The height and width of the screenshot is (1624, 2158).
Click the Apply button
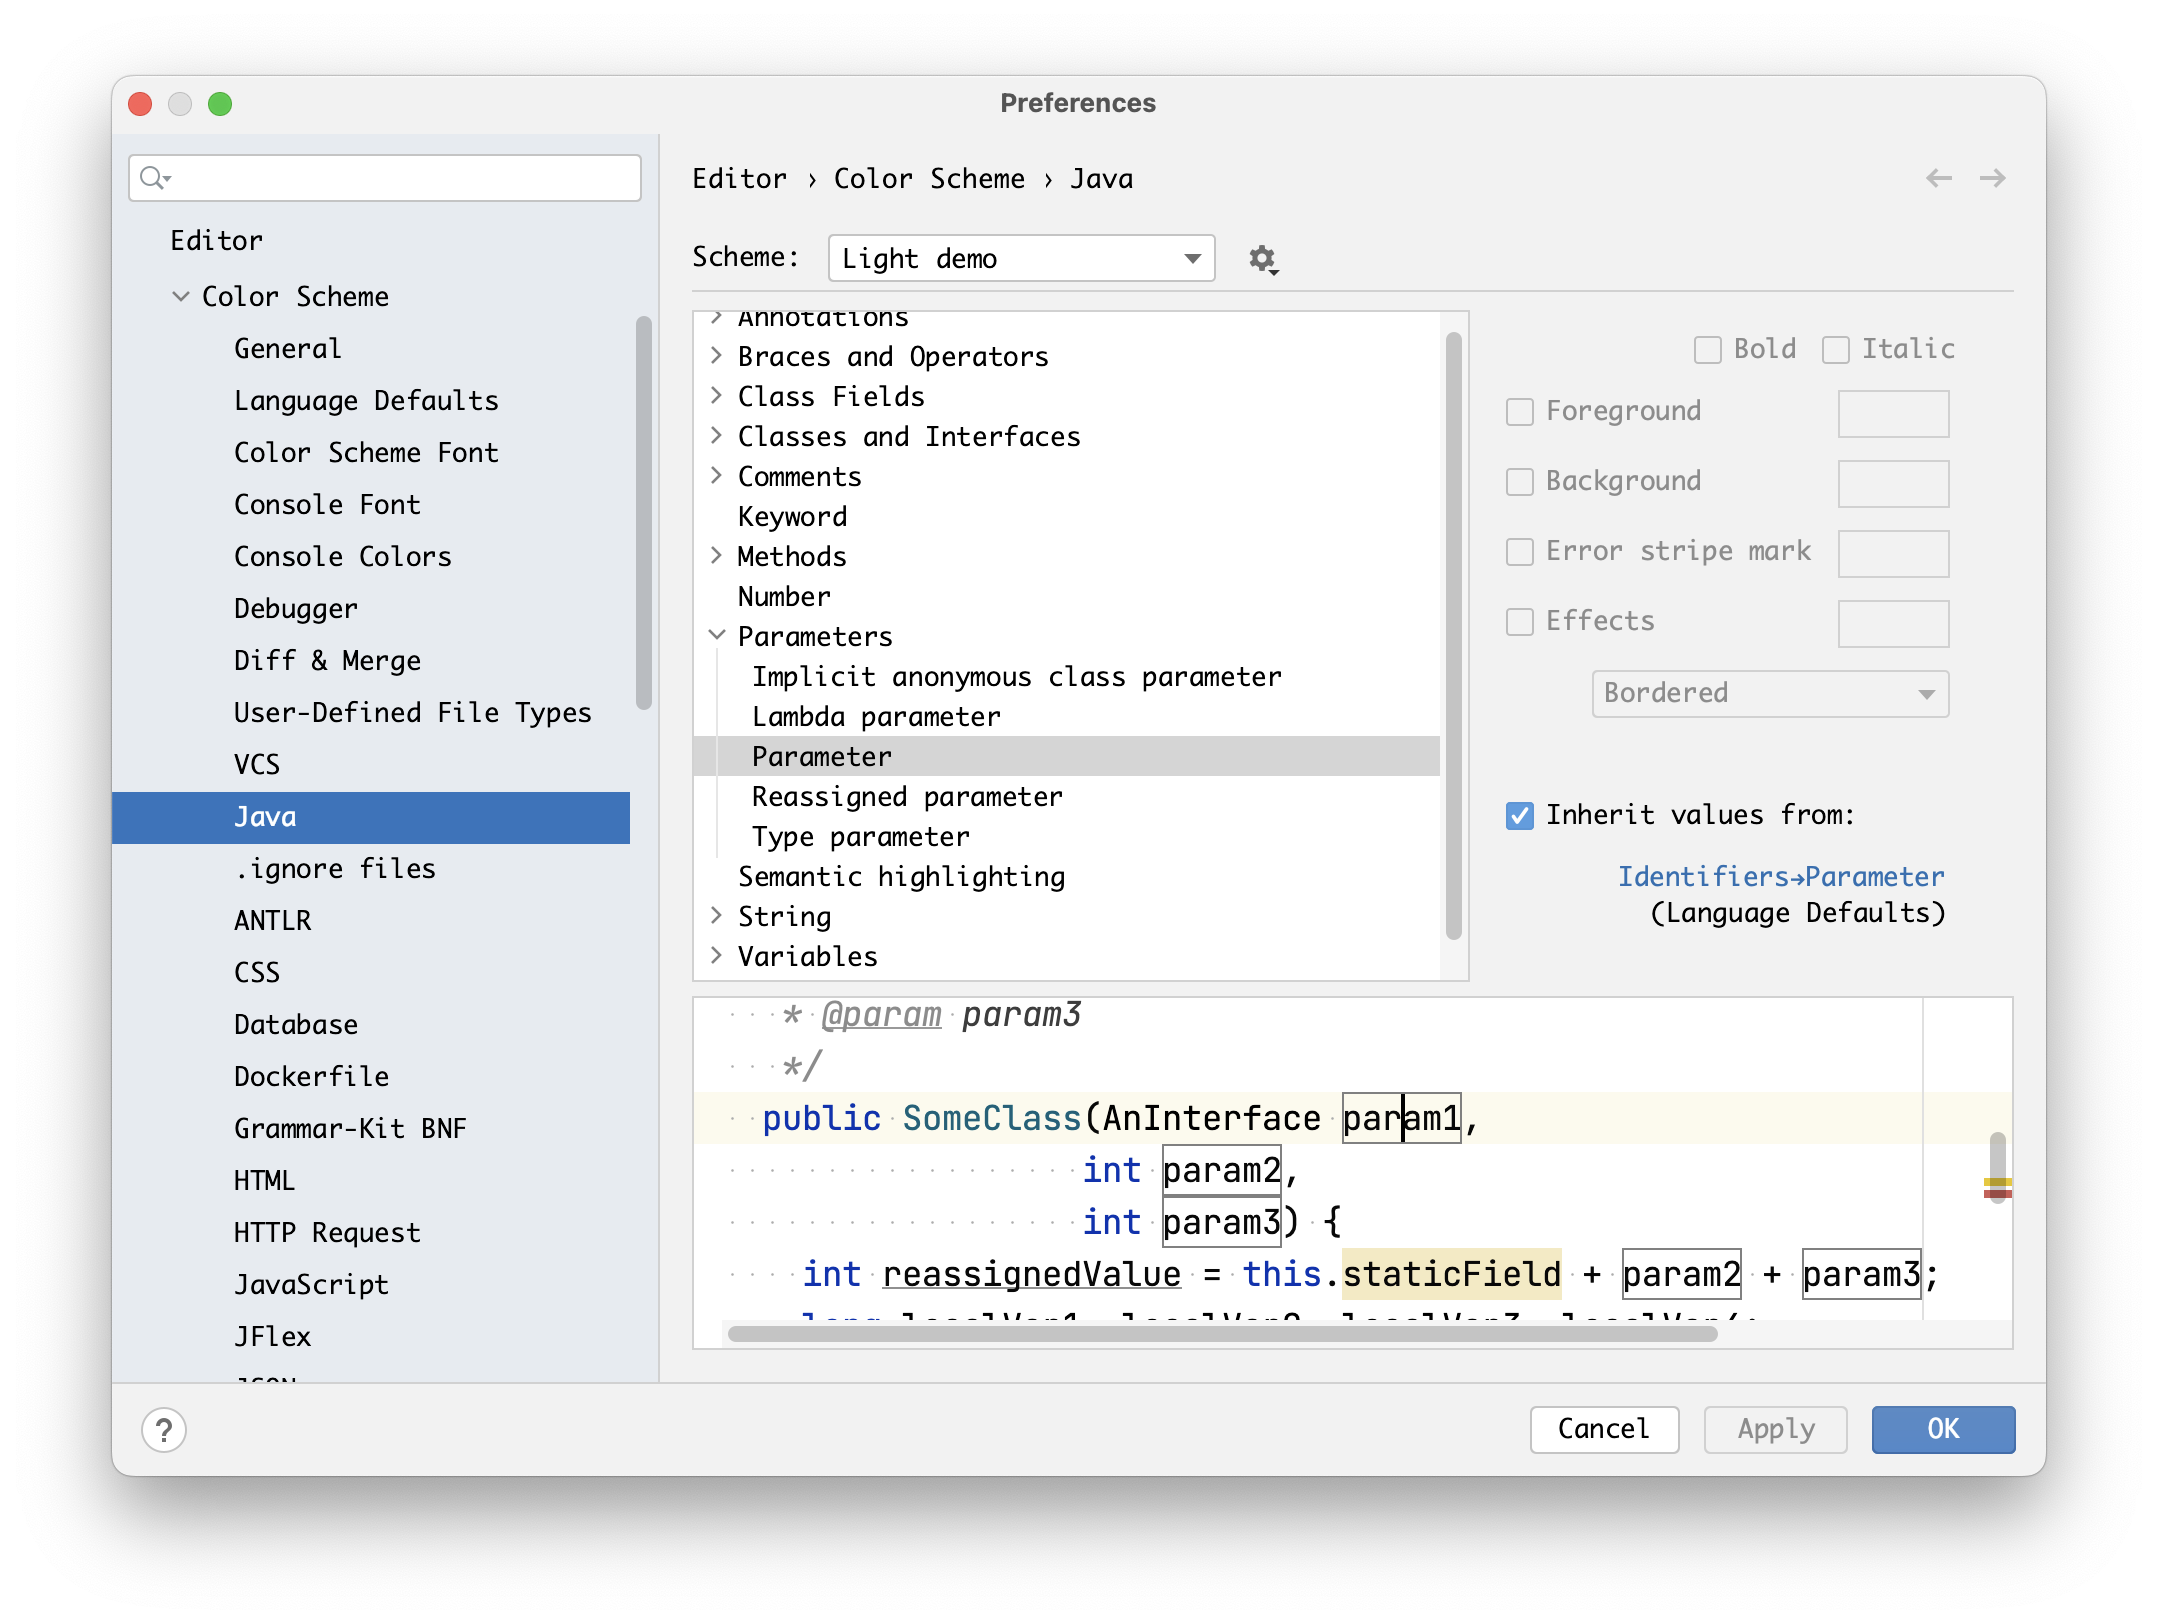pyautogui.click(x=1774, y=1430)
